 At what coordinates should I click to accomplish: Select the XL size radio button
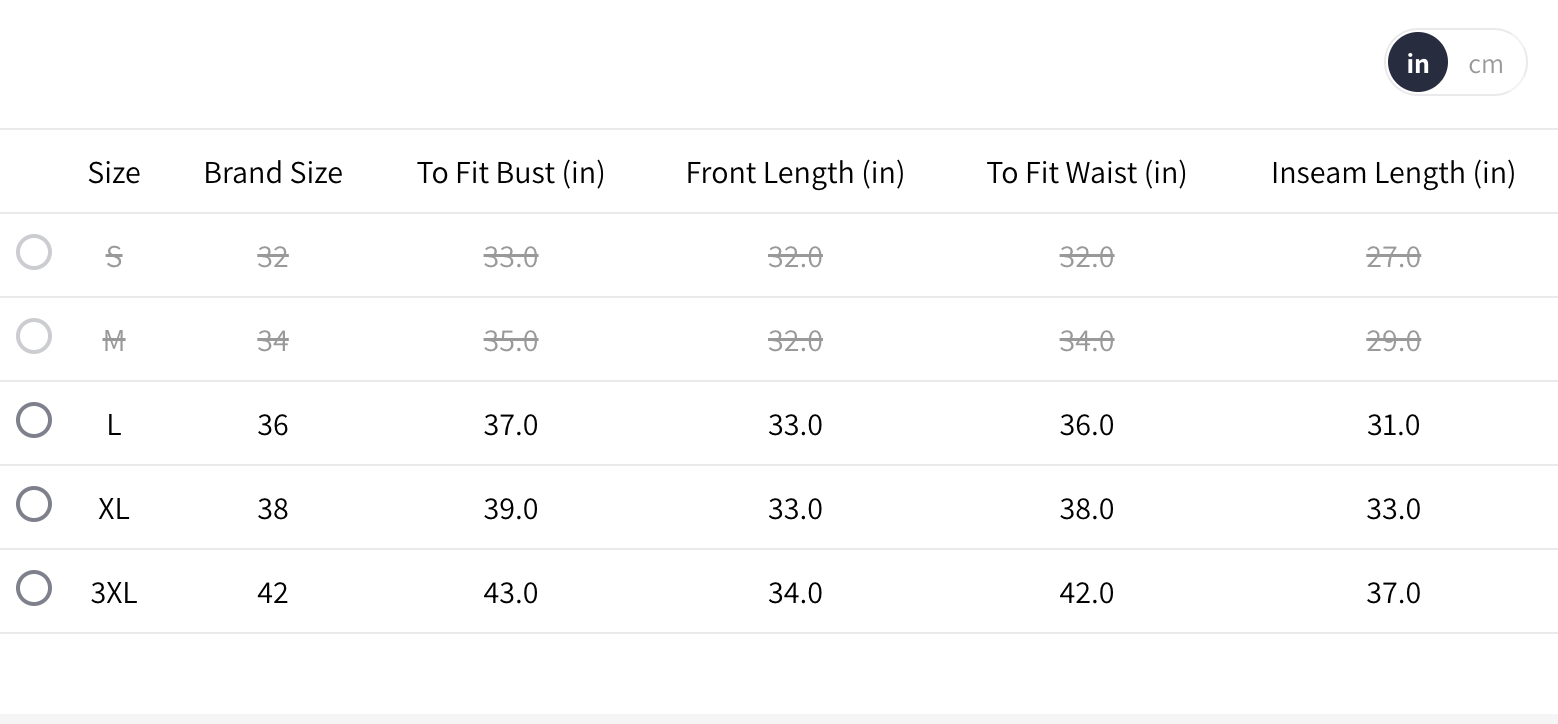point(34,504)
